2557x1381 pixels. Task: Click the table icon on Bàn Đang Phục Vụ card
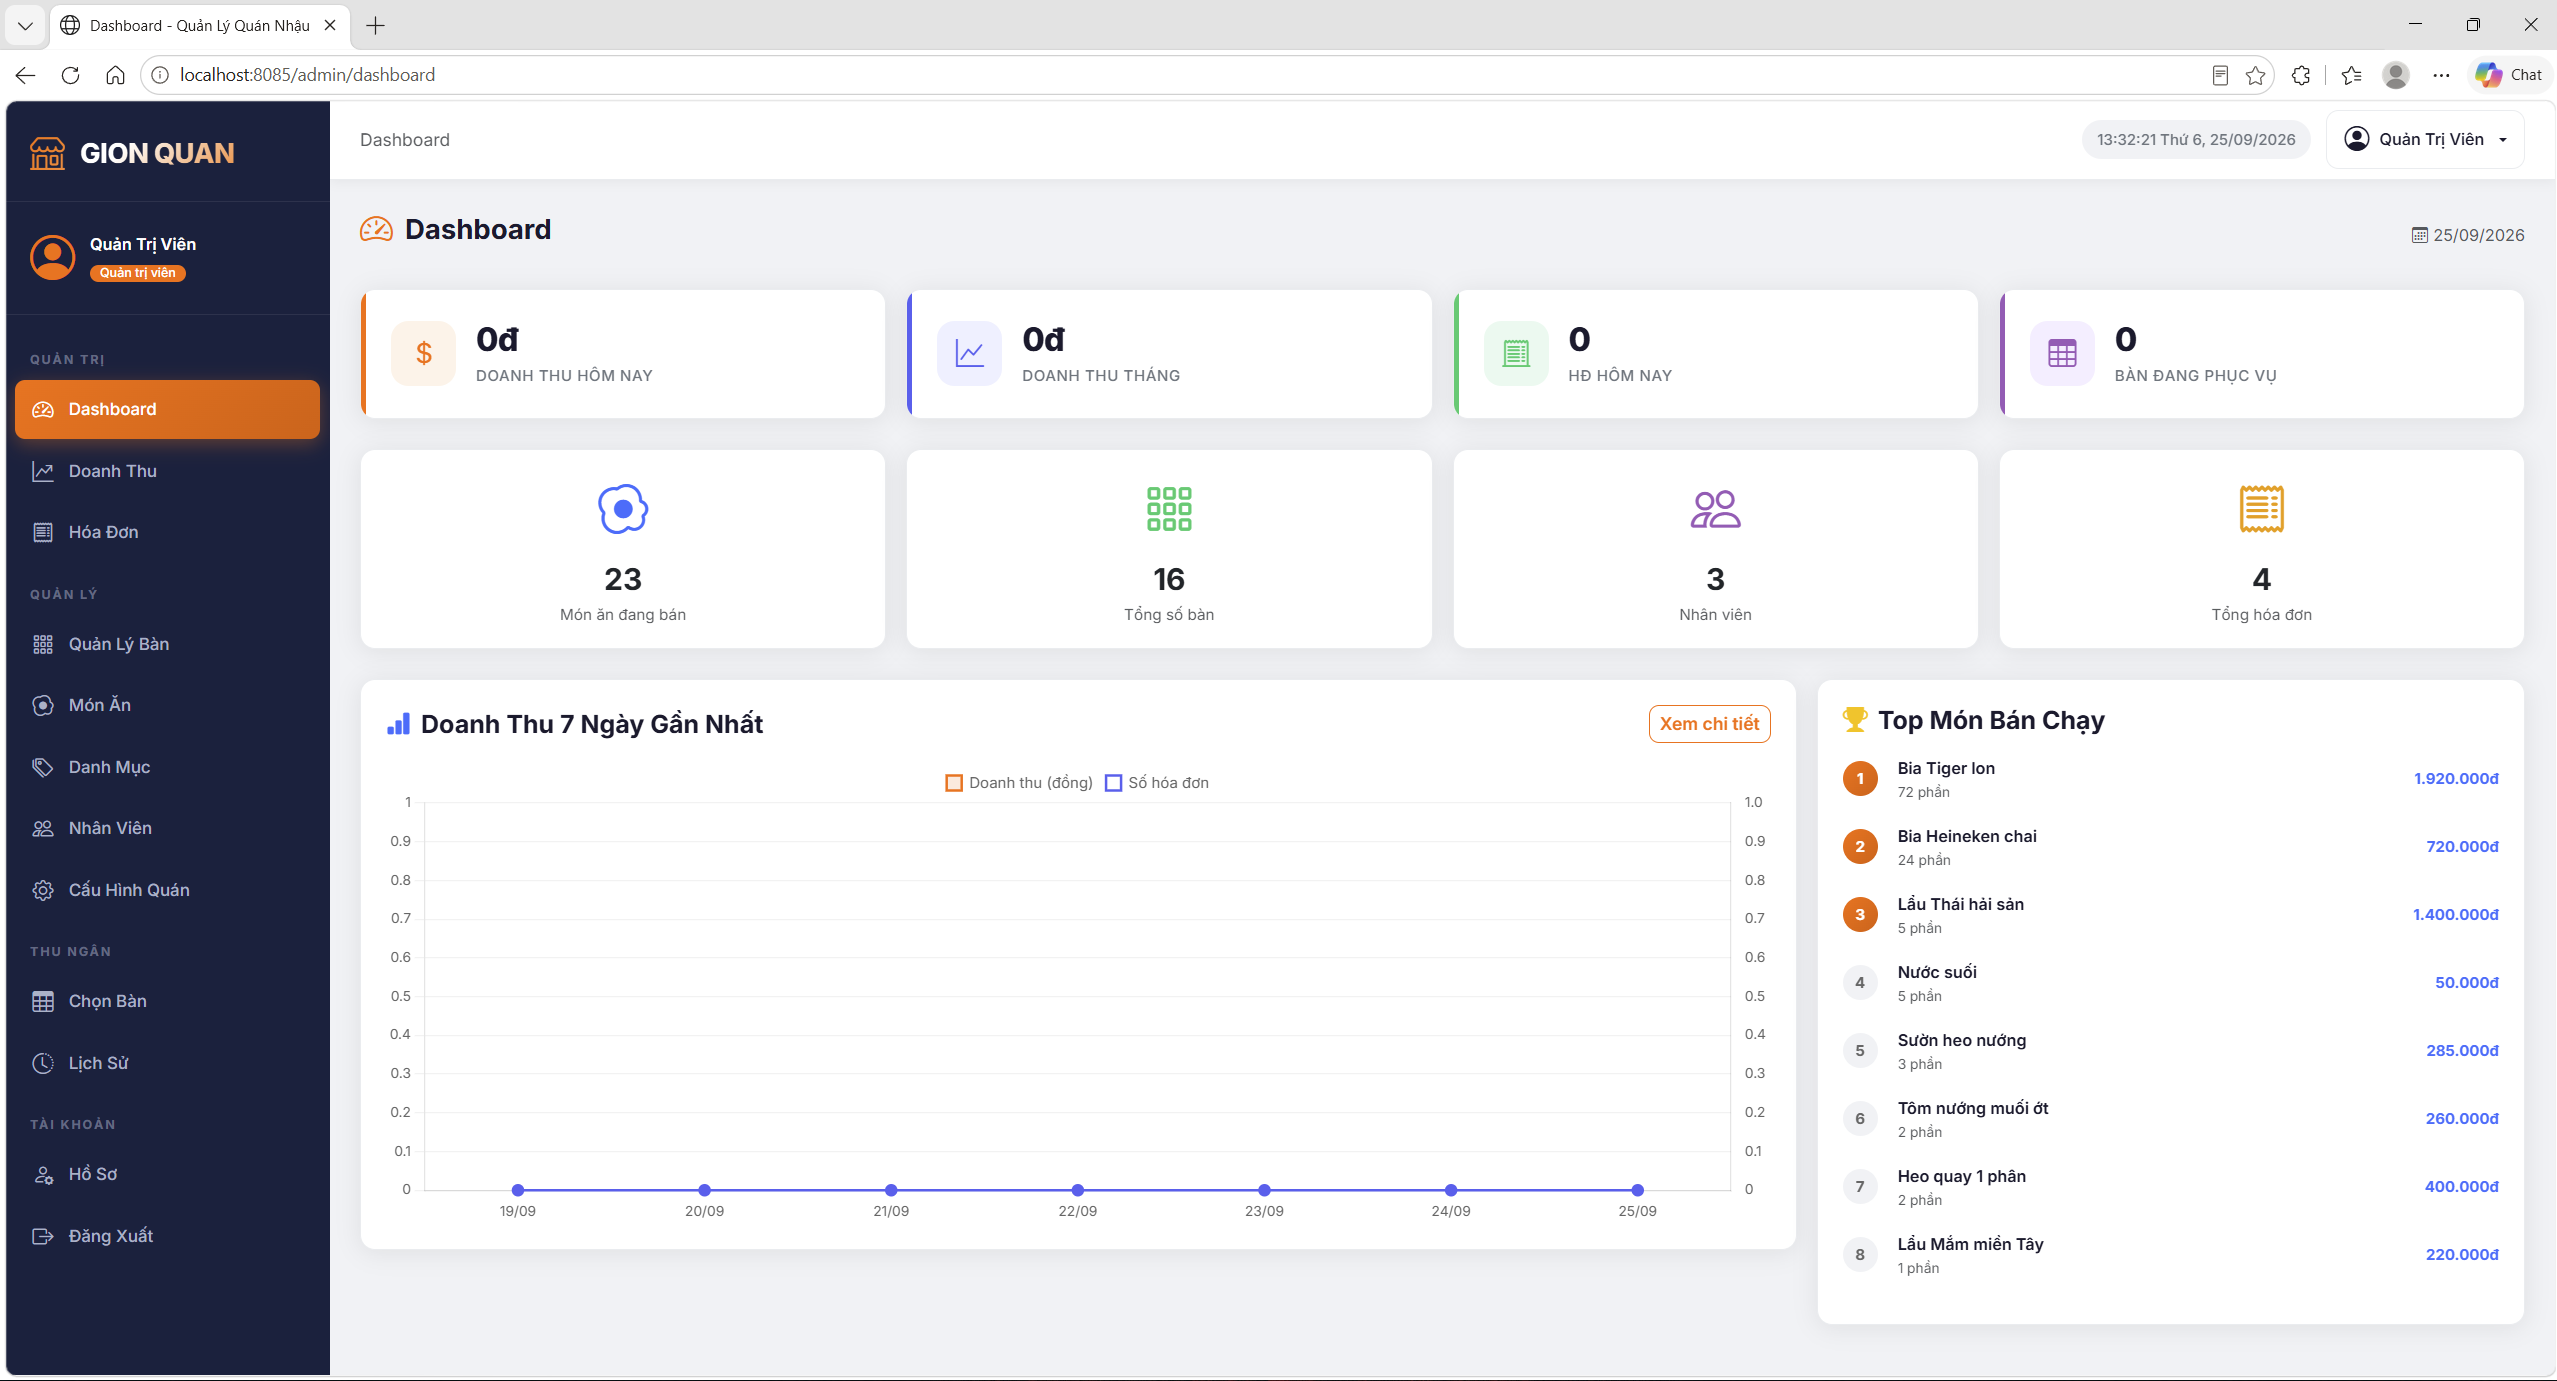(x=2062, y=353)
